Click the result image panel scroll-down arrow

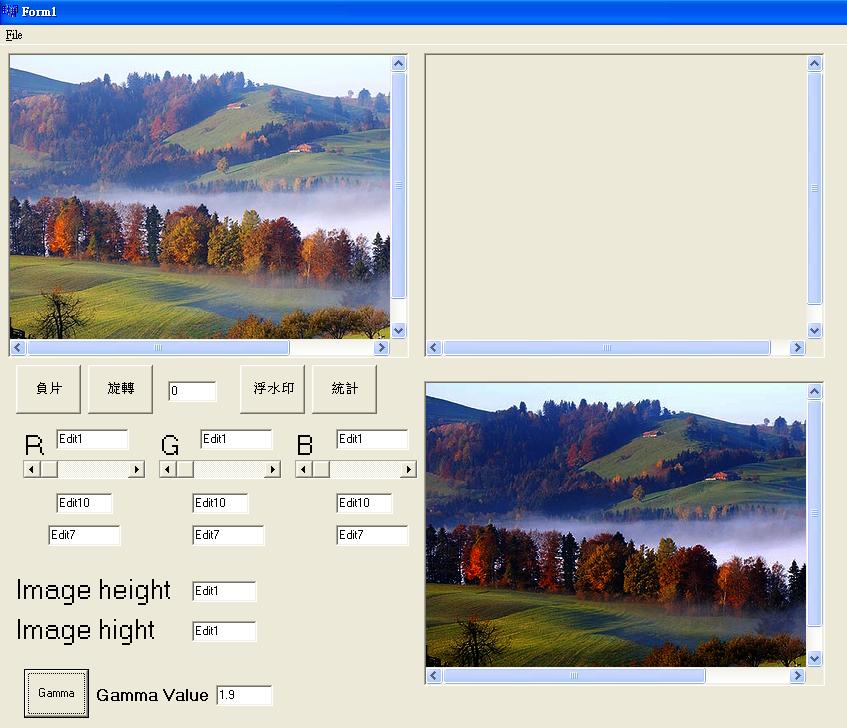(x=815, y=658)
